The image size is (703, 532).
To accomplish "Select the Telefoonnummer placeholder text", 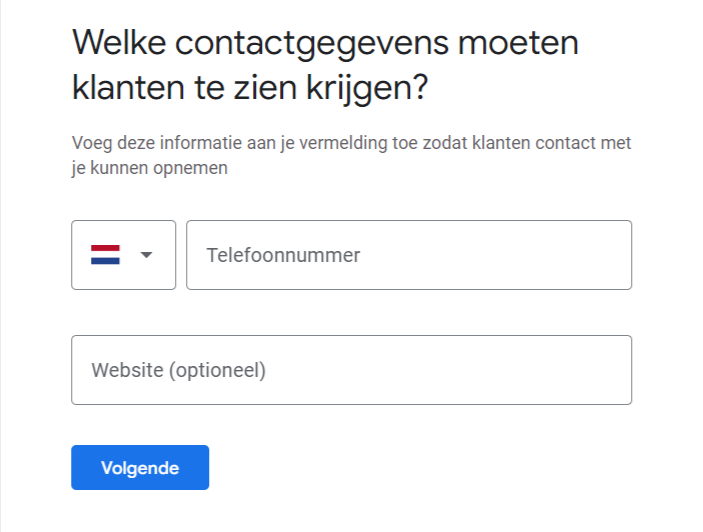I will pos(283,255).
